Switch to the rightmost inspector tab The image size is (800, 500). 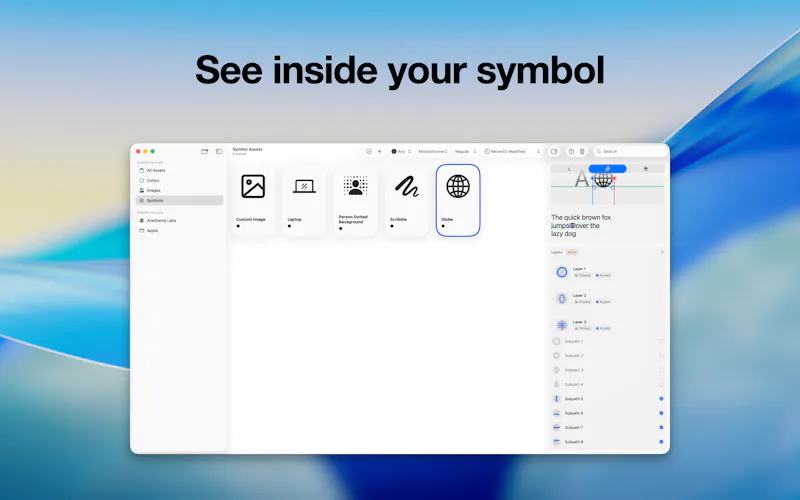[645, 169]
